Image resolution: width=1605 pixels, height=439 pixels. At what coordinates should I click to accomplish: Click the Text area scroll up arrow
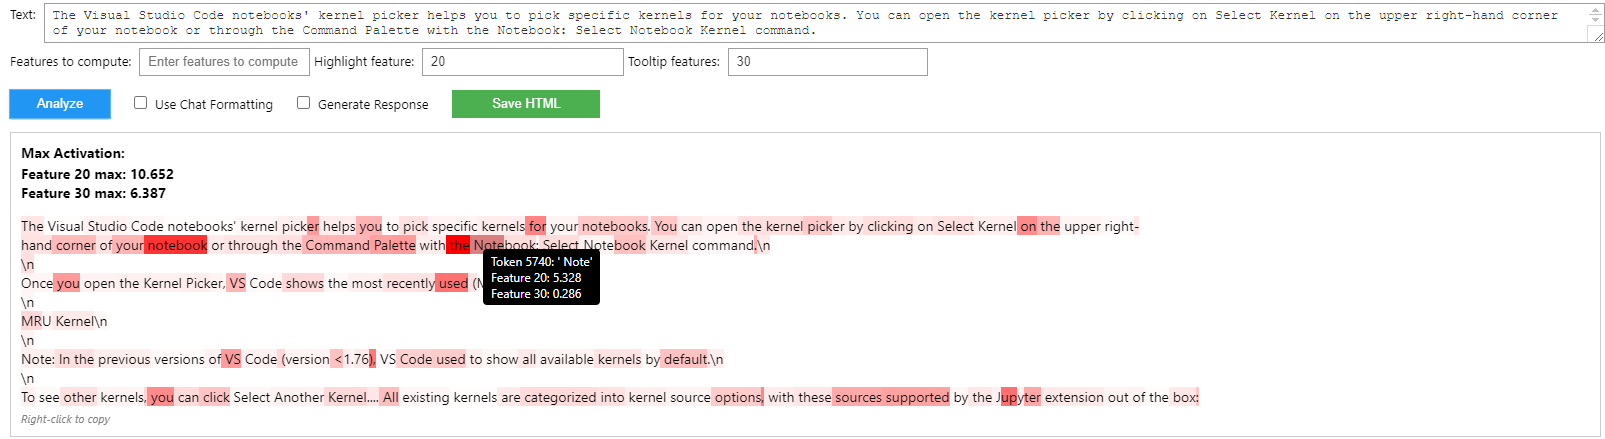click(x=1595, y=10)
